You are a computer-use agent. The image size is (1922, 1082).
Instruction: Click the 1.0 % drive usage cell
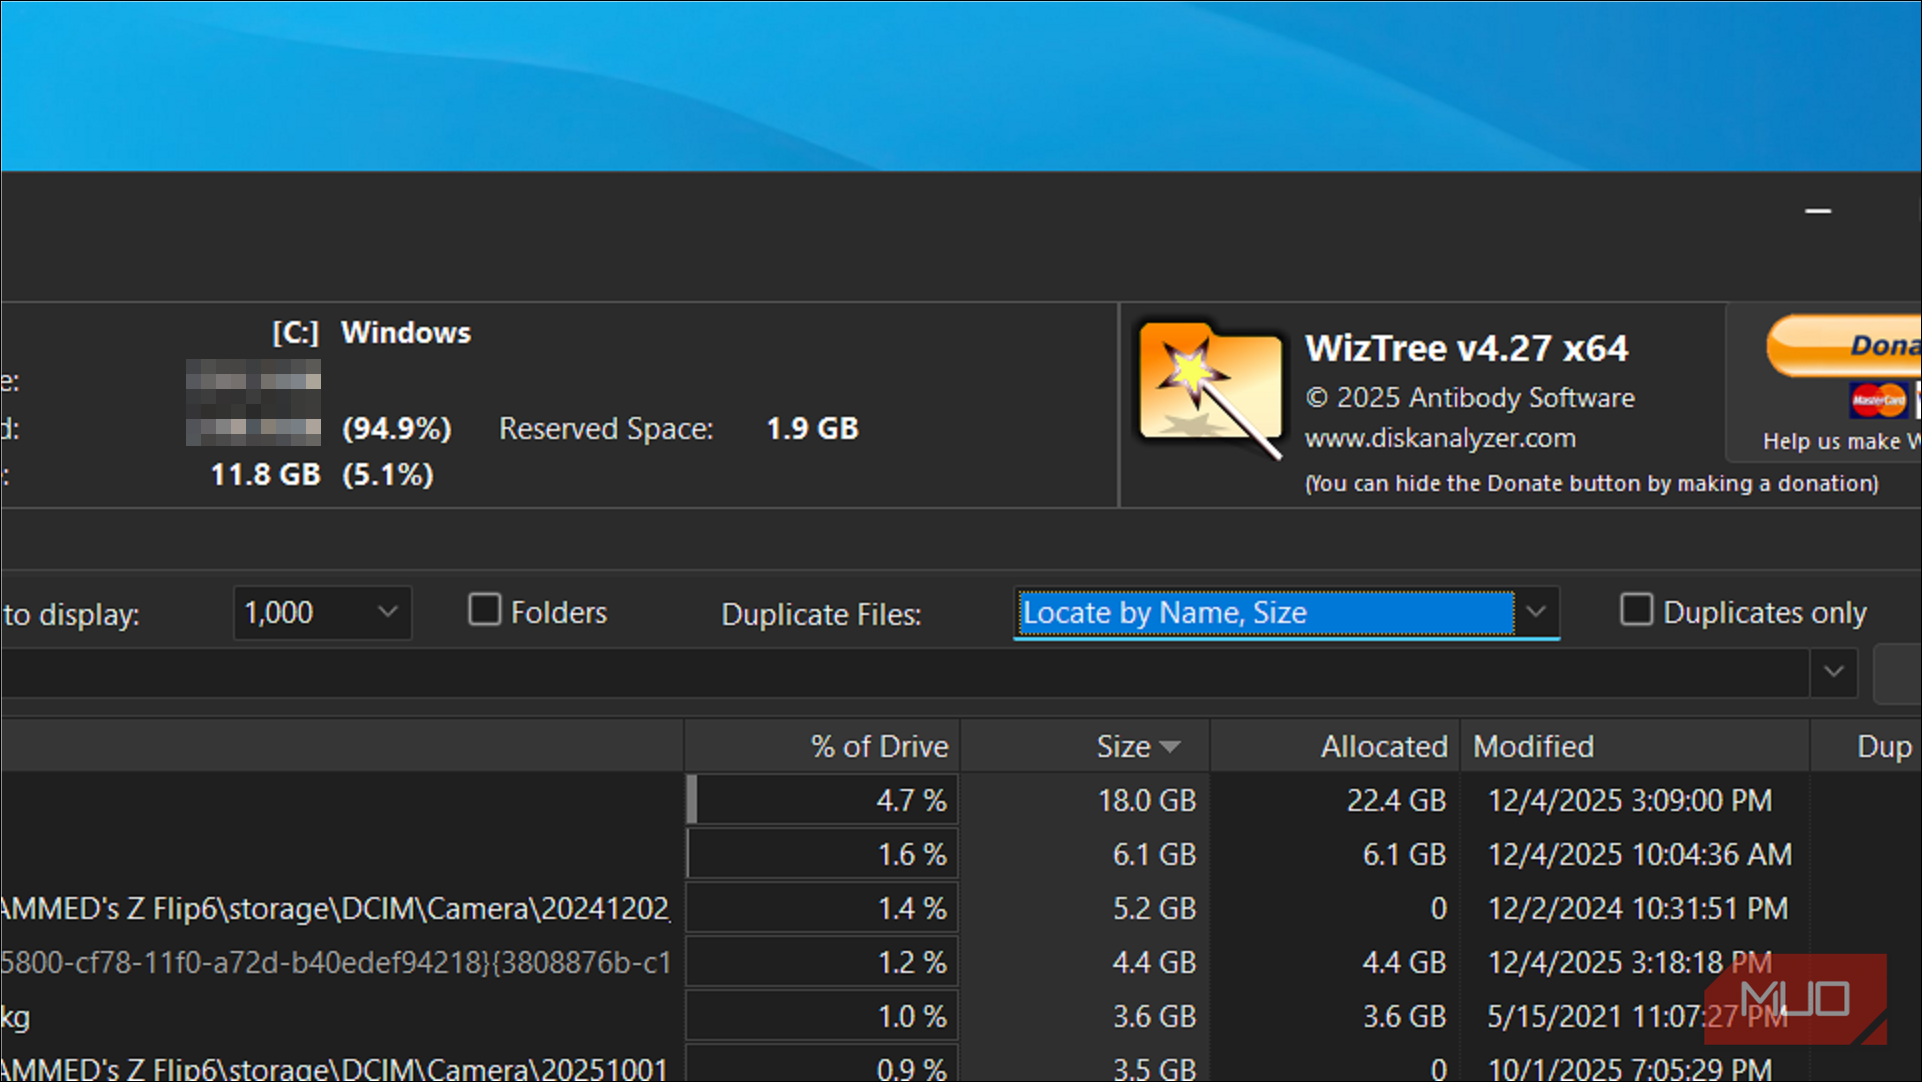[x=822, y=1016]
